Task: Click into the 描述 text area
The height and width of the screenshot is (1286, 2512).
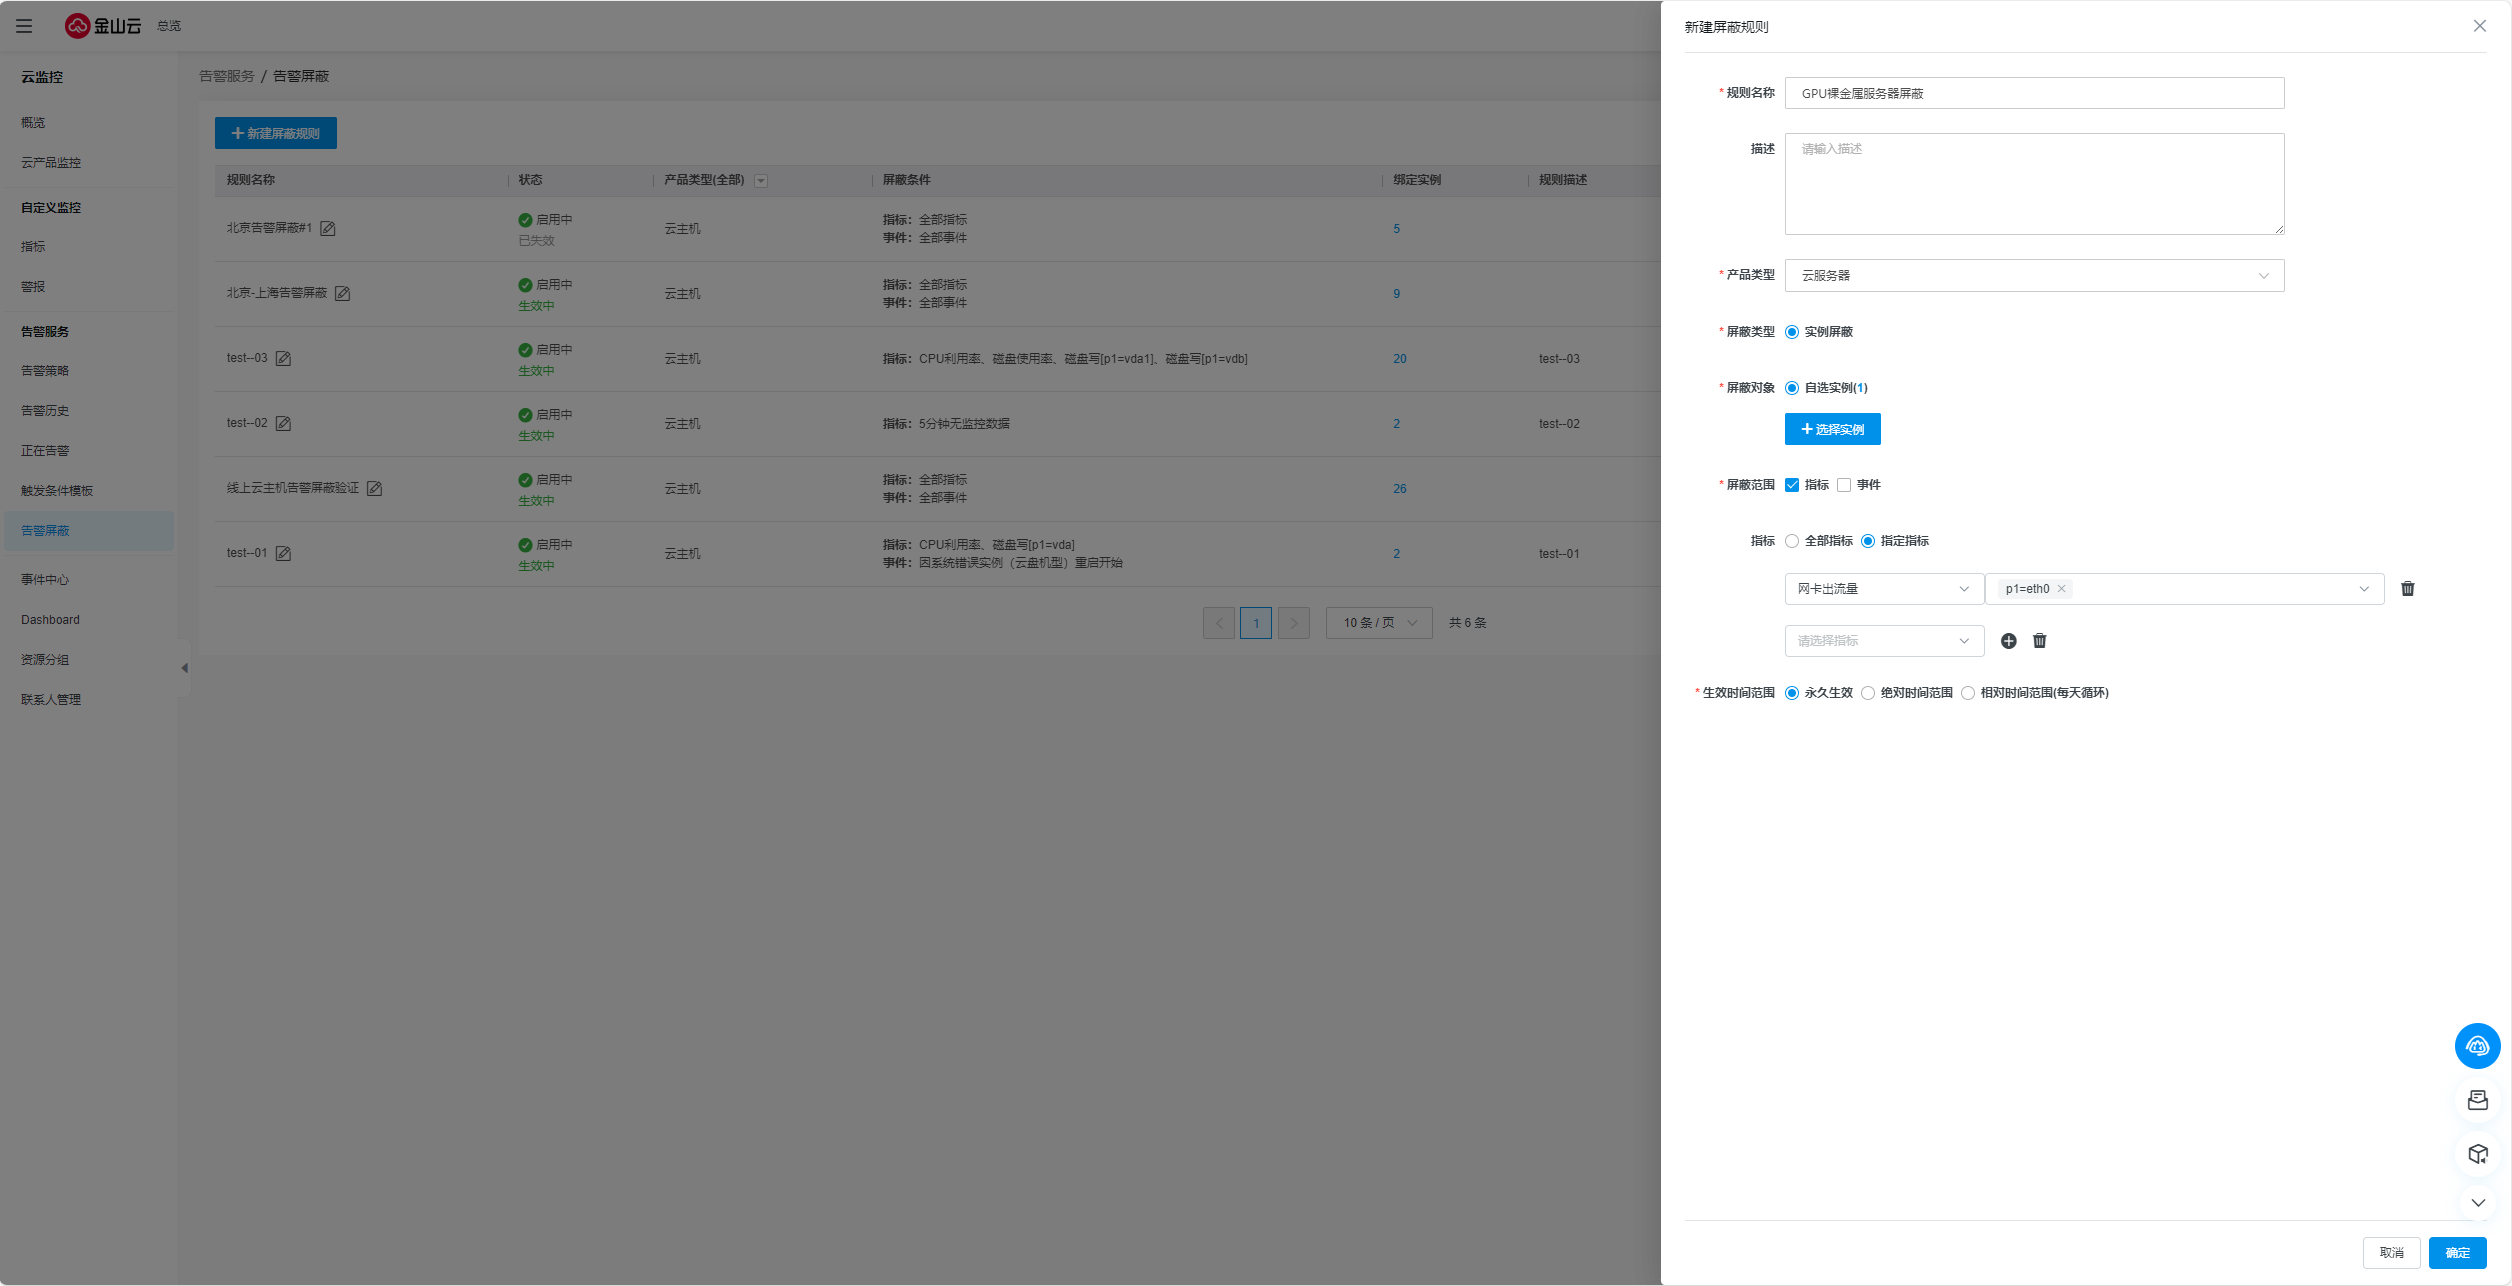Action: (2033, 184)
